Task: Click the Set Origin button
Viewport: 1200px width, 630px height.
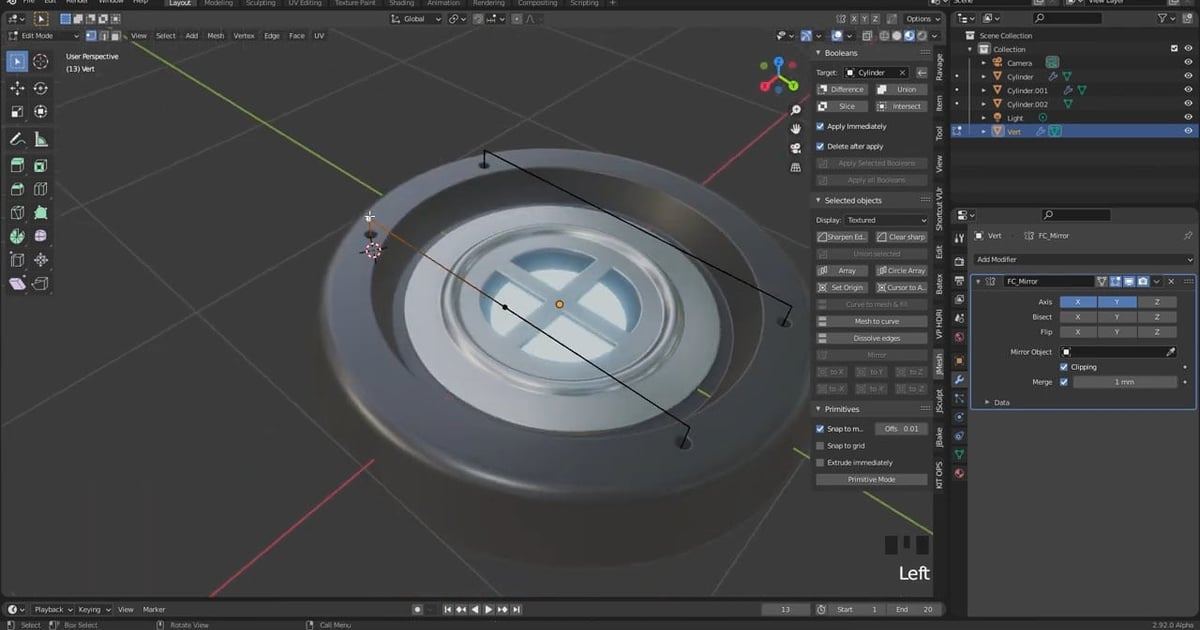Action: [844, 287]
